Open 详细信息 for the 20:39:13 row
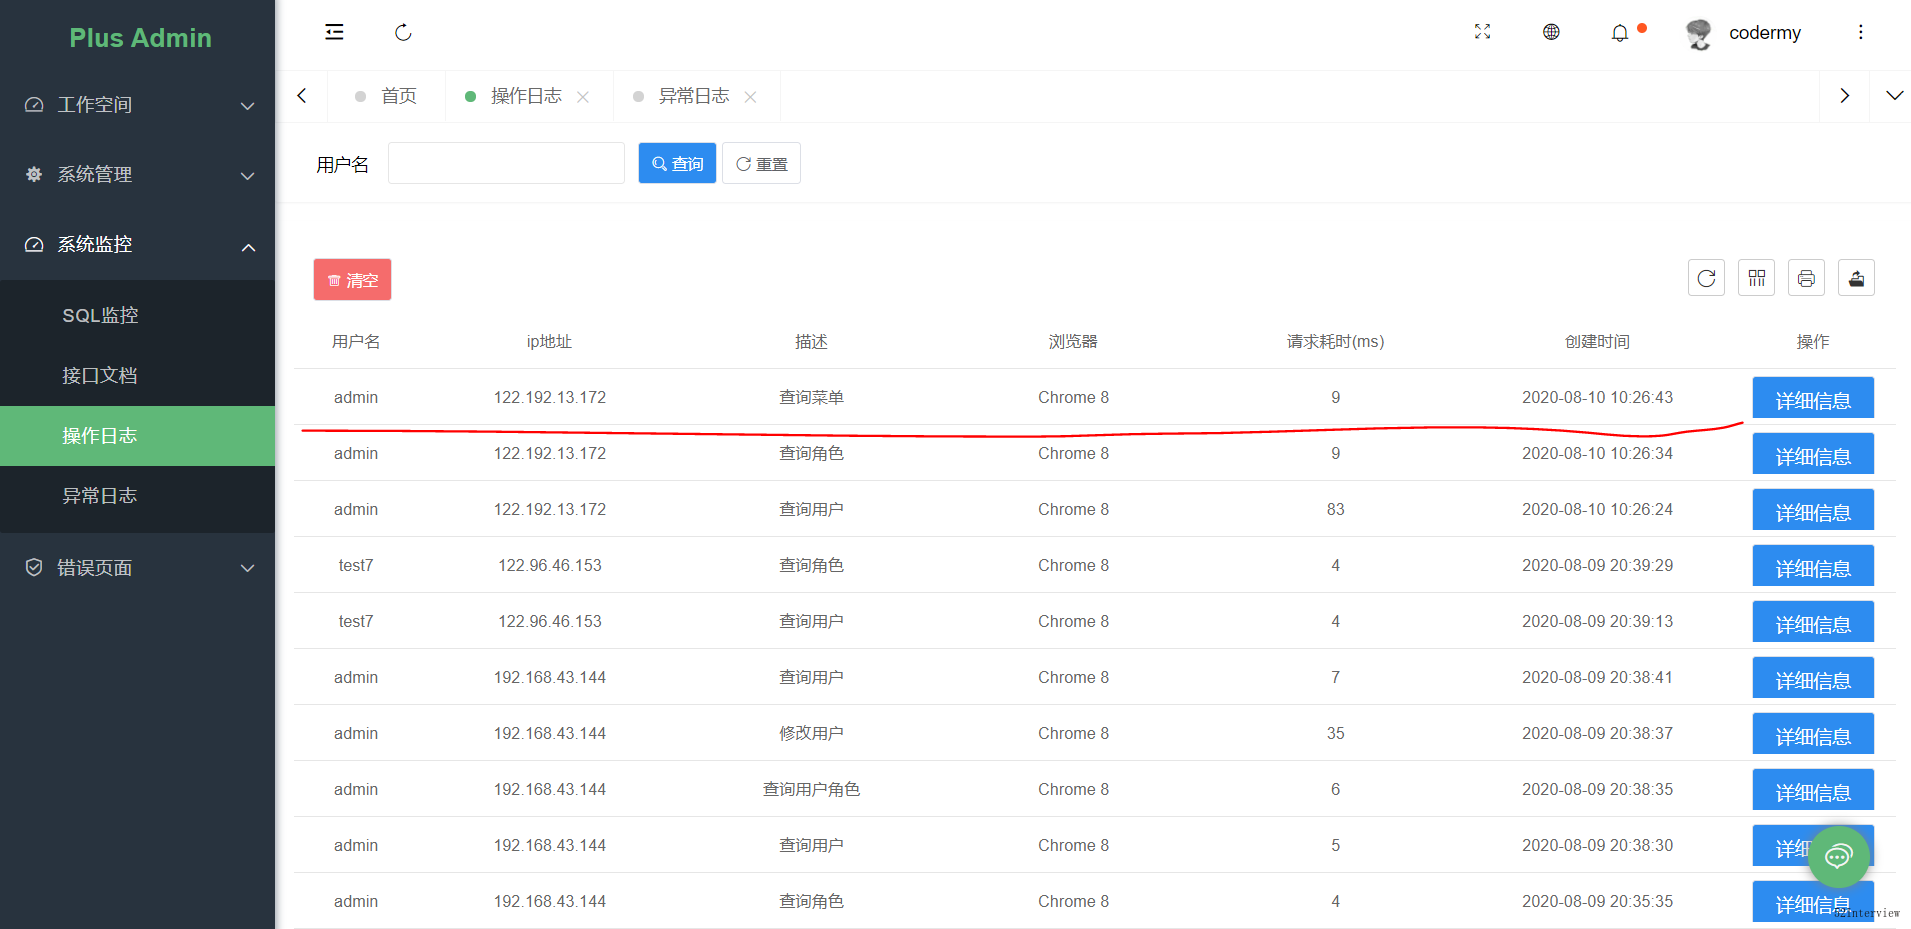Image resolution: width=1911 pixels, height=929 pixels. pos(1813,624)
